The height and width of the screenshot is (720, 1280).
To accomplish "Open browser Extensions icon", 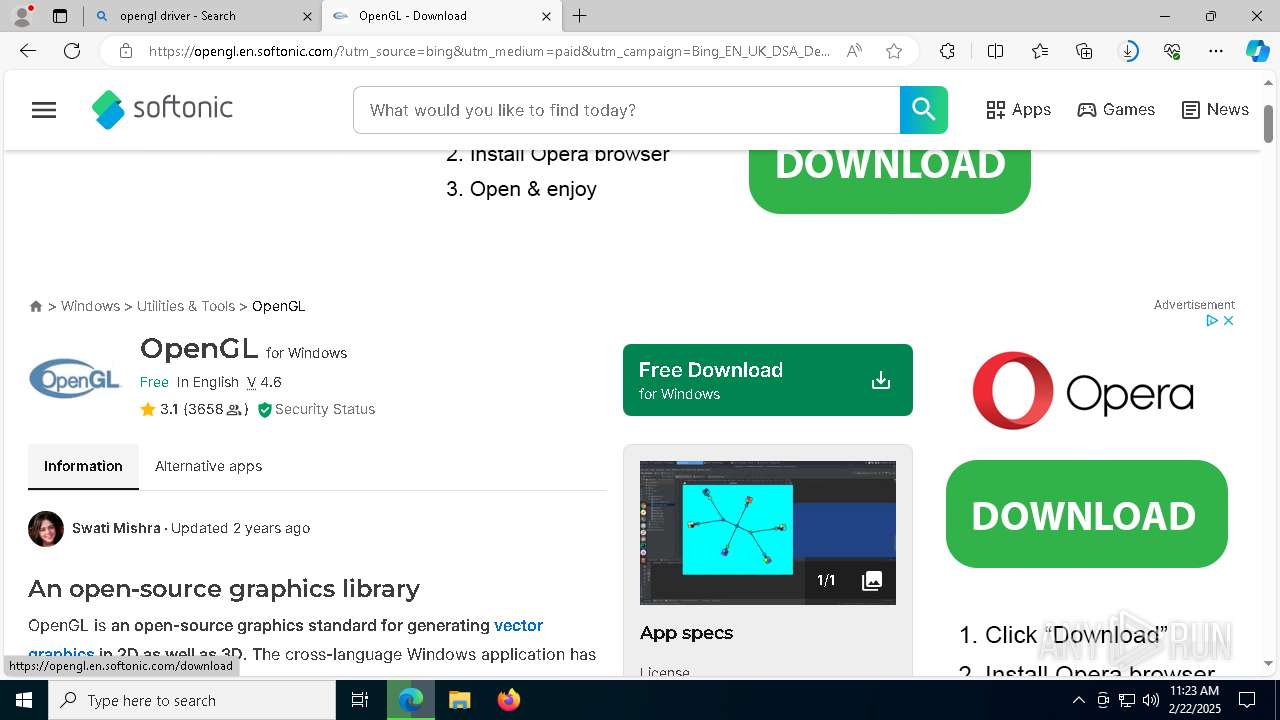I will [947, 51].
